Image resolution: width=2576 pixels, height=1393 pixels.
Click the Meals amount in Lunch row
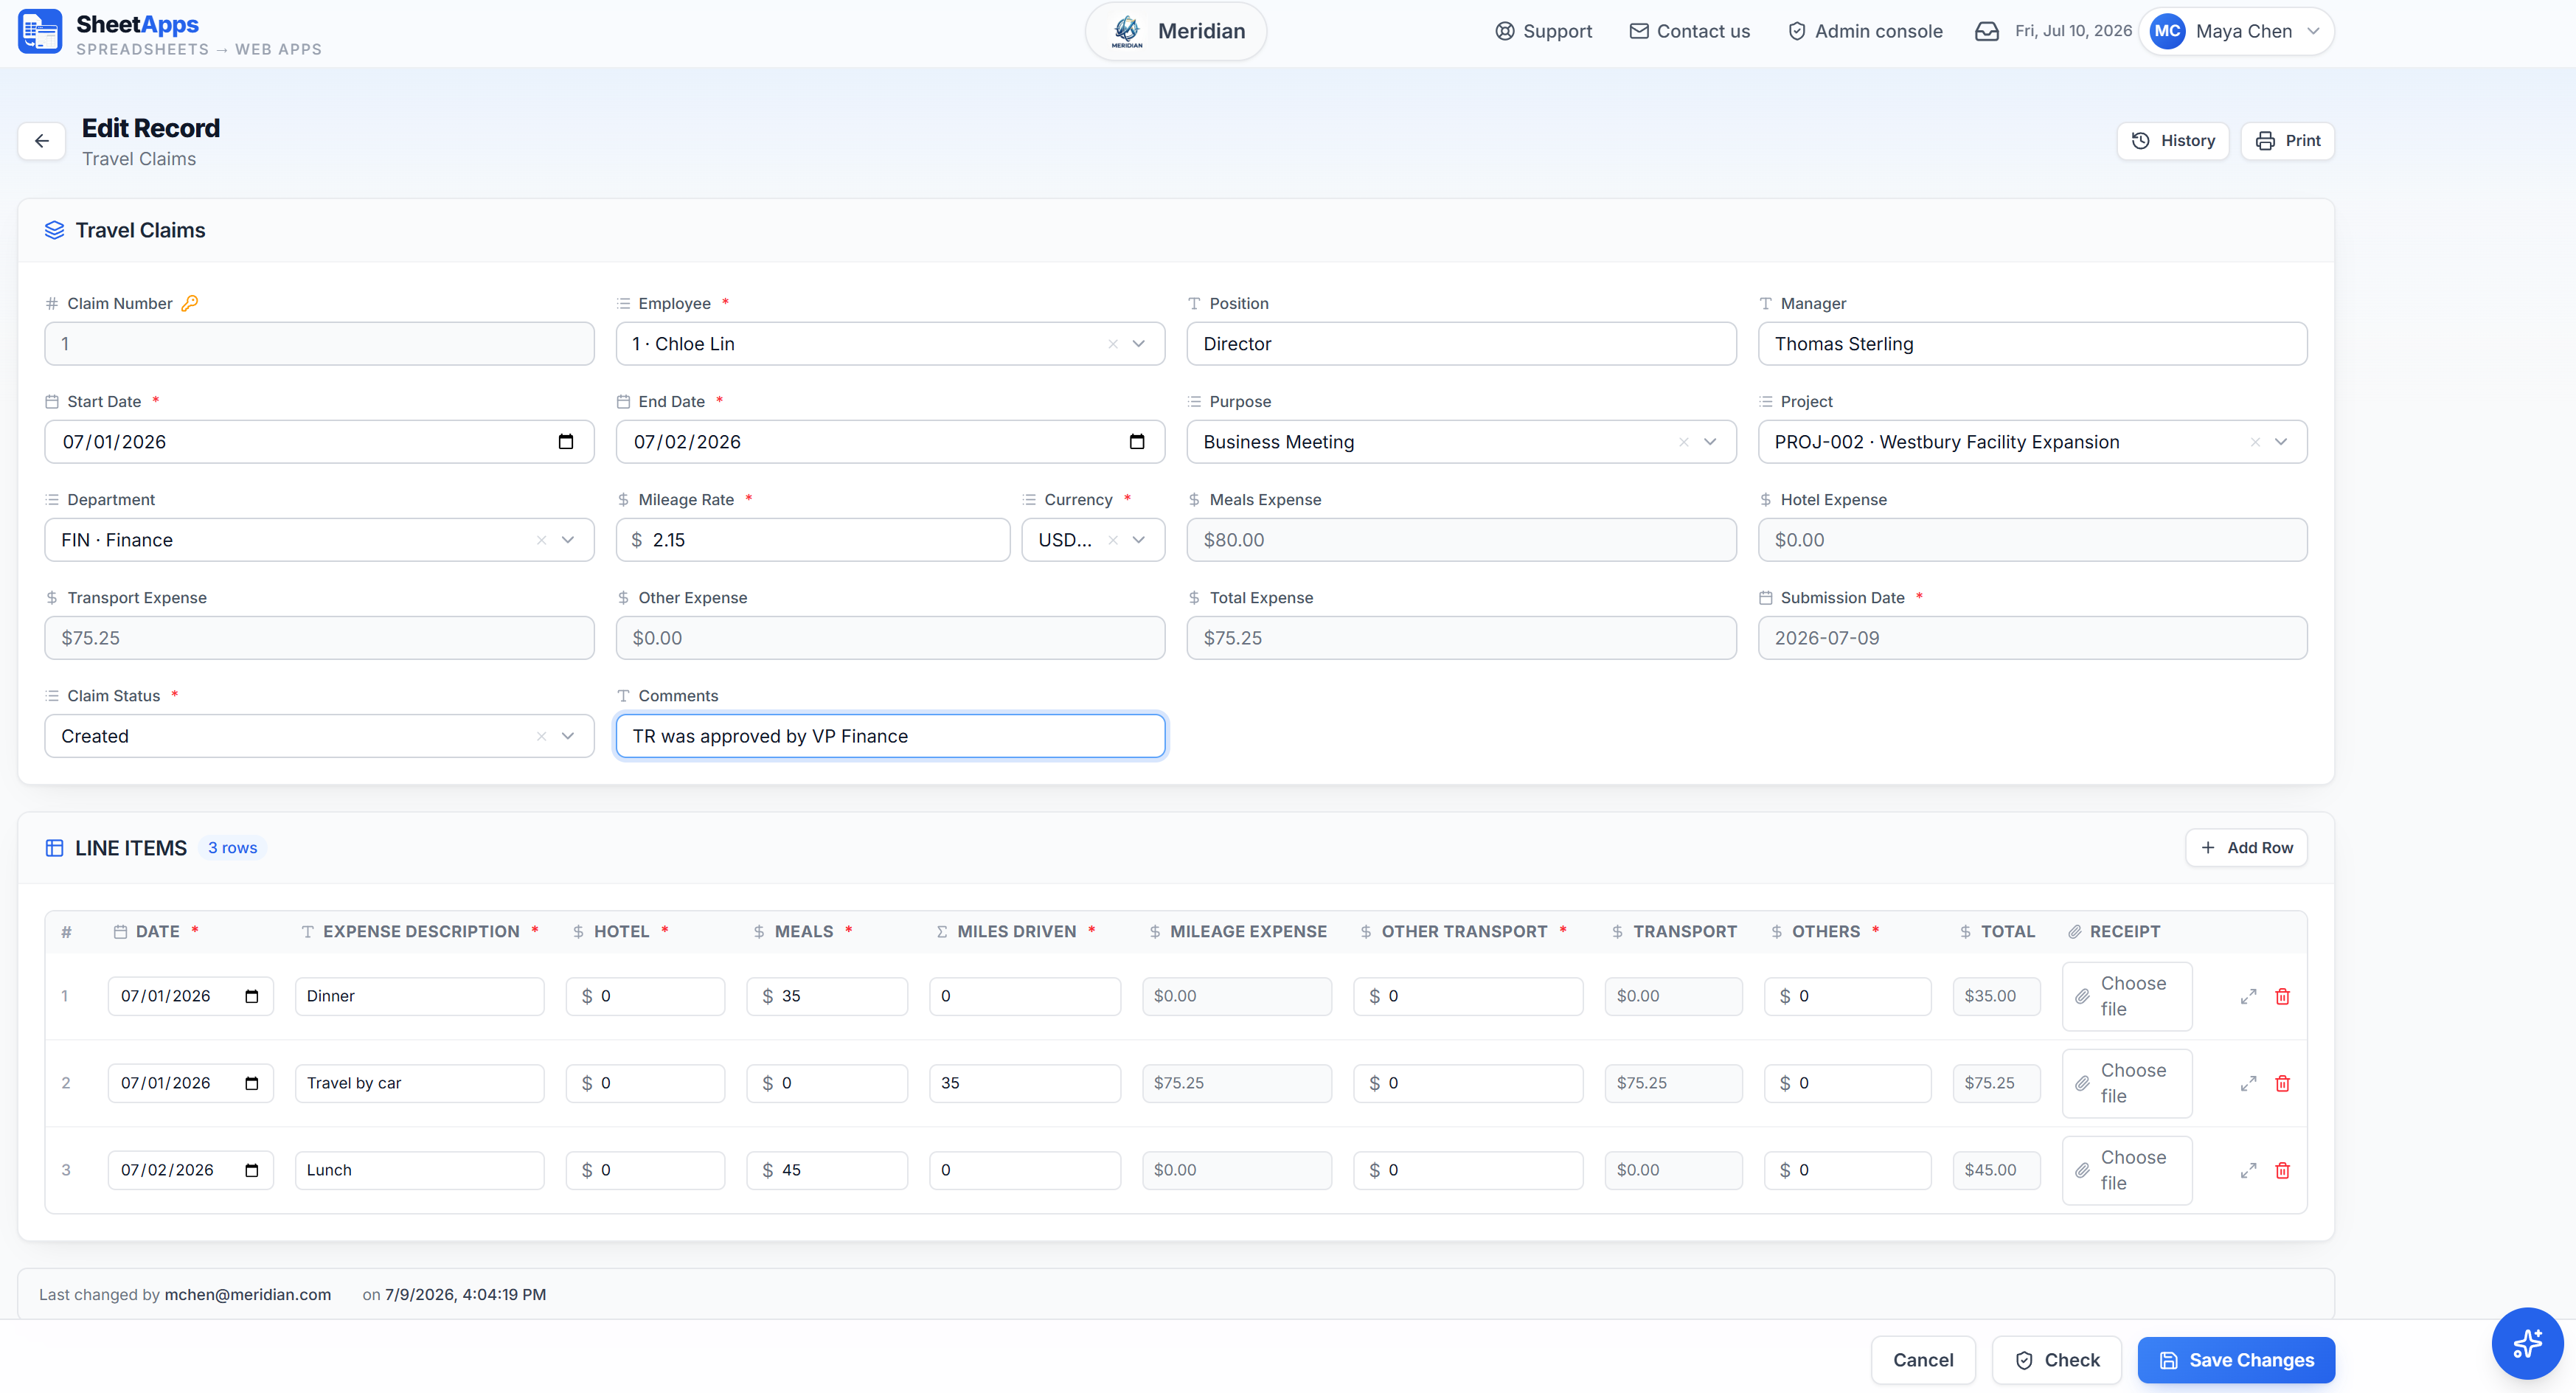[827, 1170]
